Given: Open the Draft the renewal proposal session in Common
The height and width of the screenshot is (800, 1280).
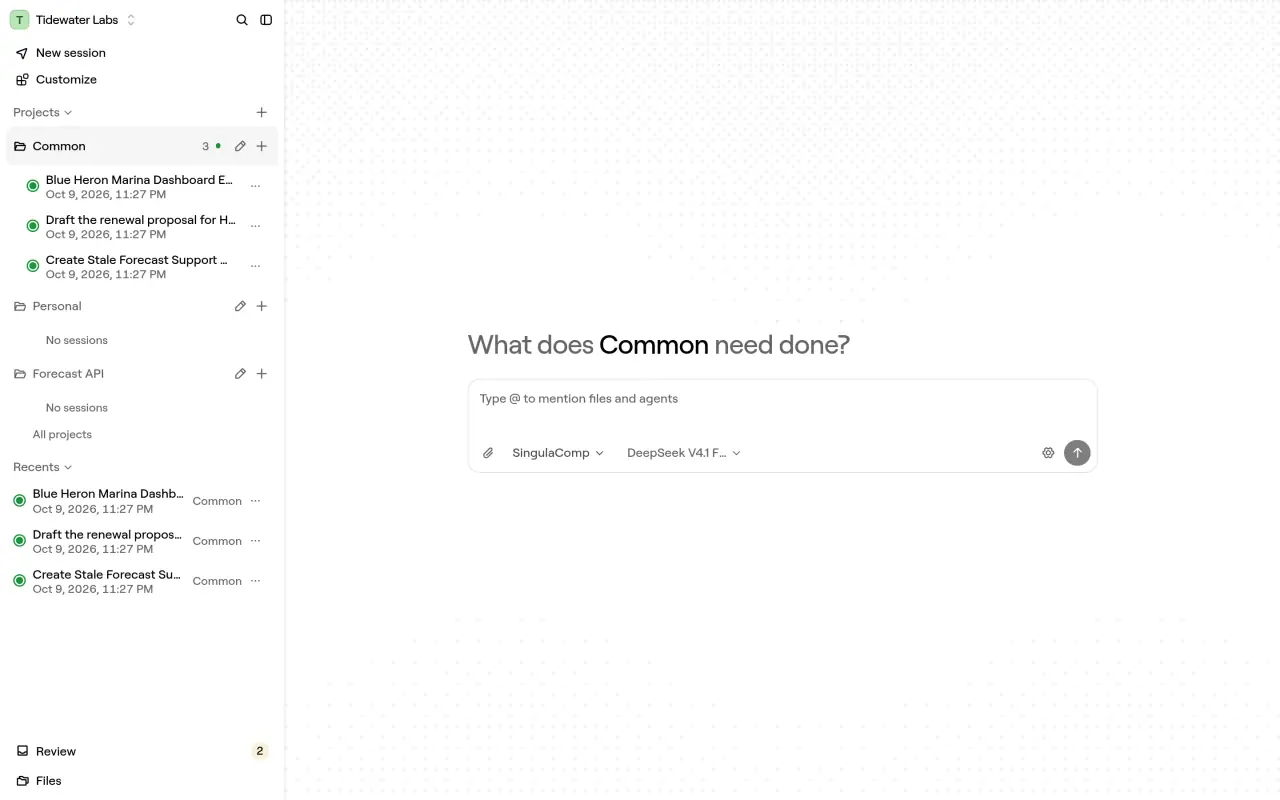Looking at the screenshot, I should point(139,227).
